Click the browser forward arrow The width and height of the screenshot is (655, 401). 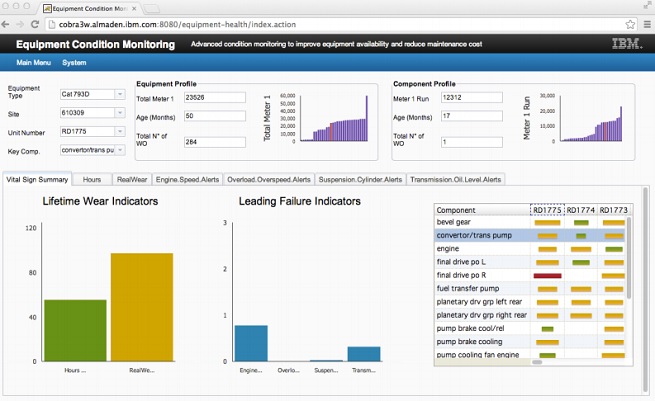[20, 24]
